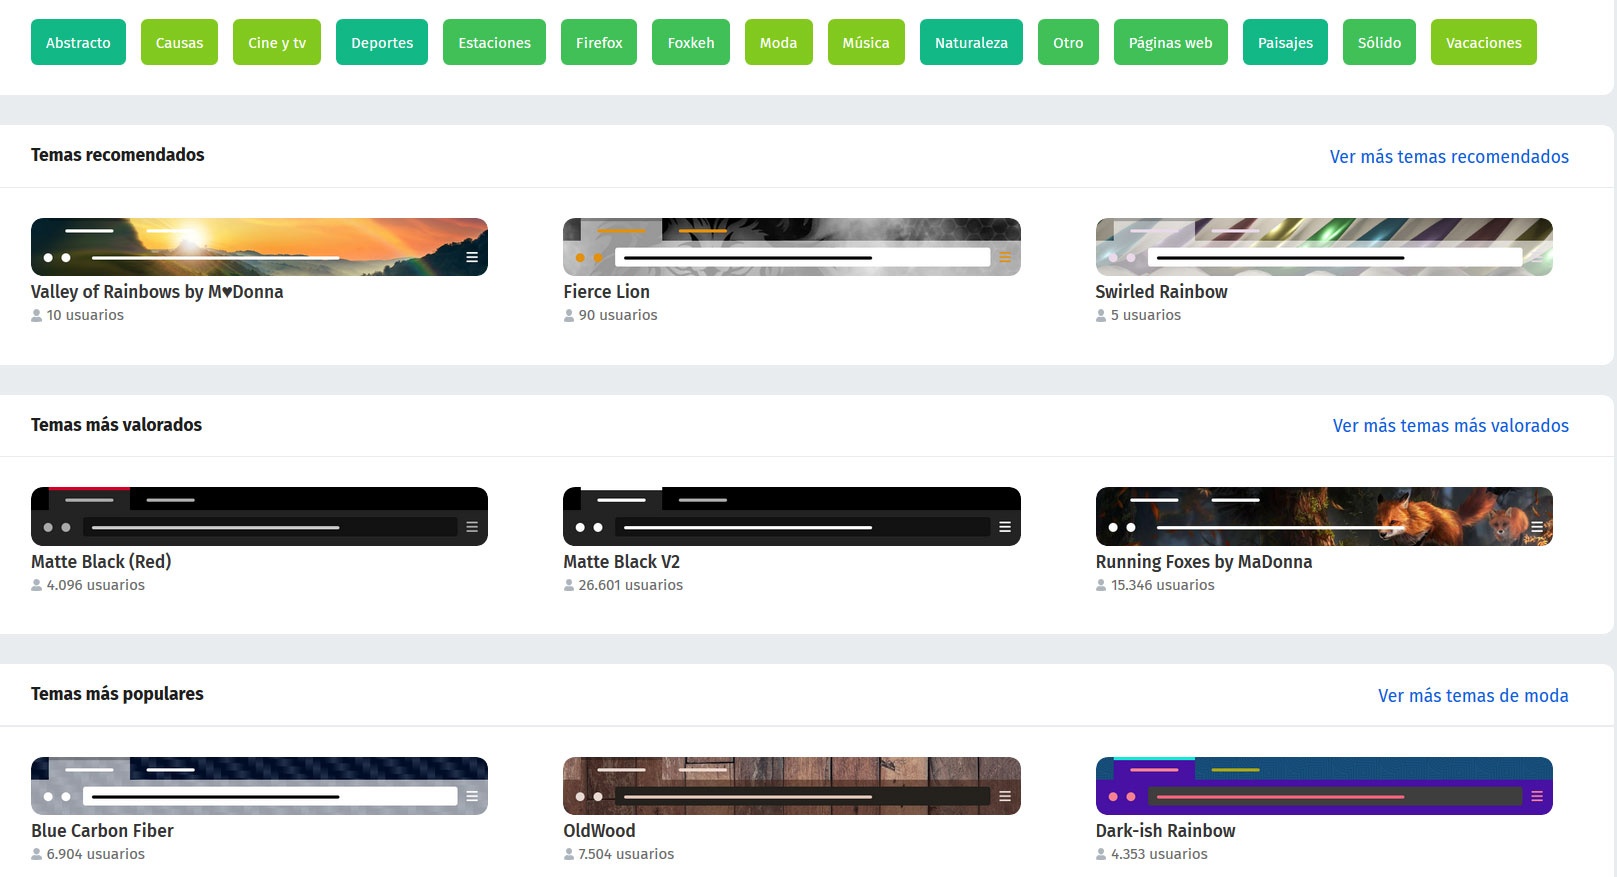Browse the Abstracto category
Screen dimensions: 1617x877
pos(78,42)
